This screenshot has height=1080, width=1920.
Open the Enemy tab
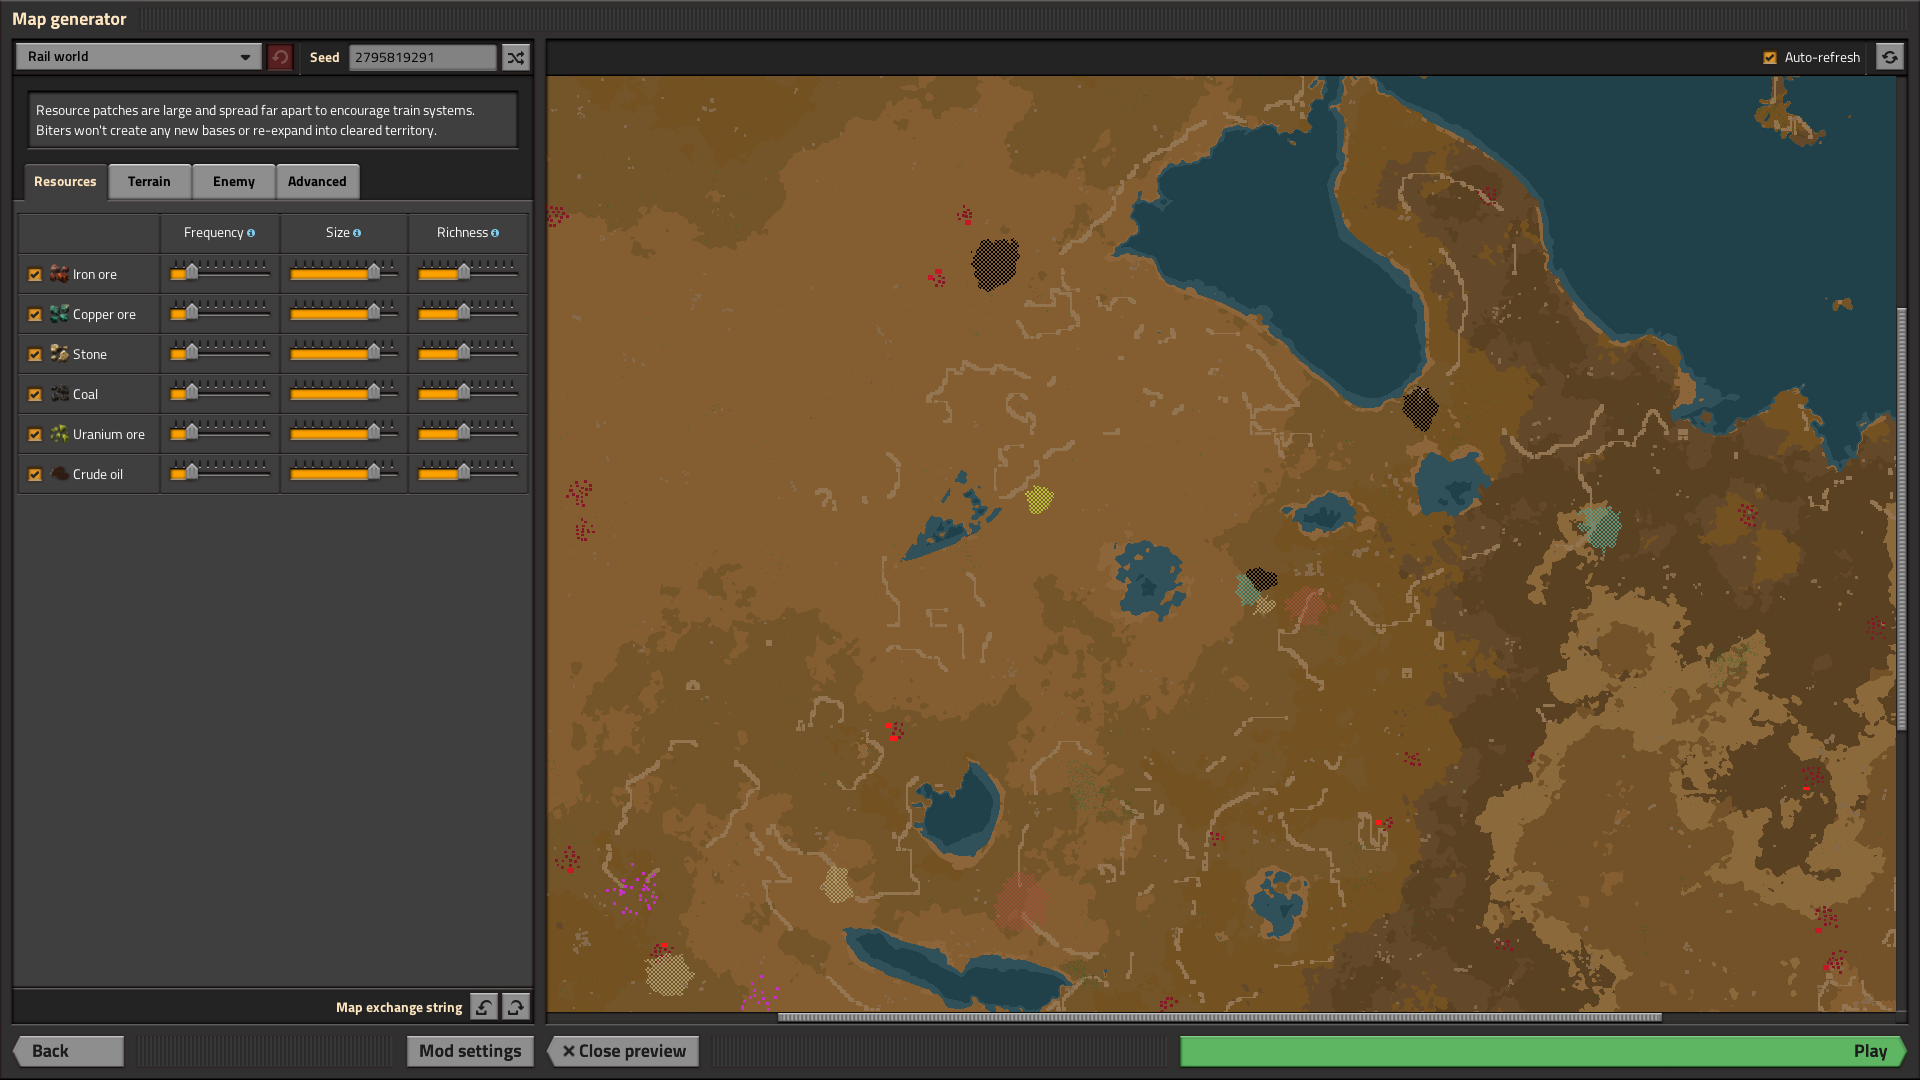tap(233, 182)
